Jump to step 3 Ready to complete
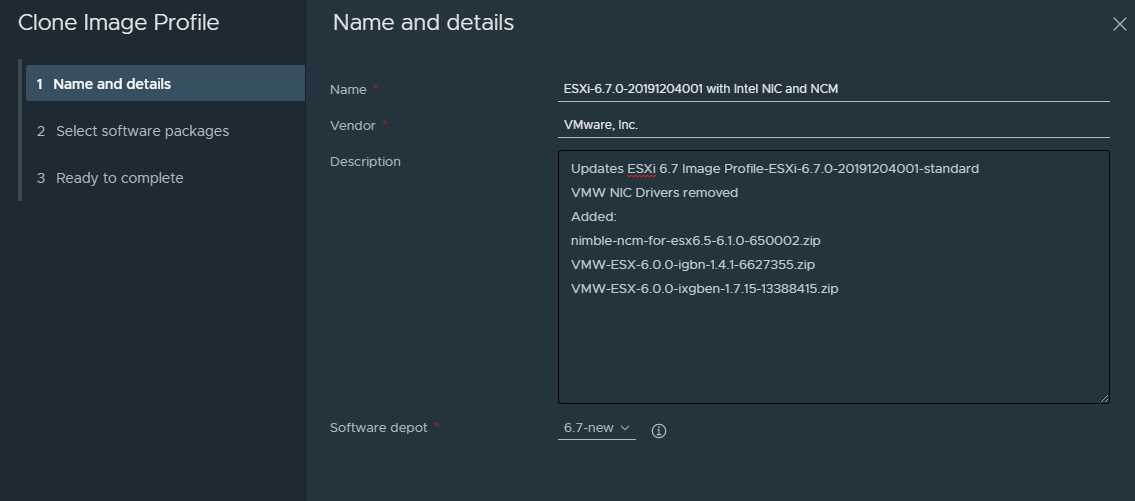This screenshot has height=501, width=1135. point(119,178)
